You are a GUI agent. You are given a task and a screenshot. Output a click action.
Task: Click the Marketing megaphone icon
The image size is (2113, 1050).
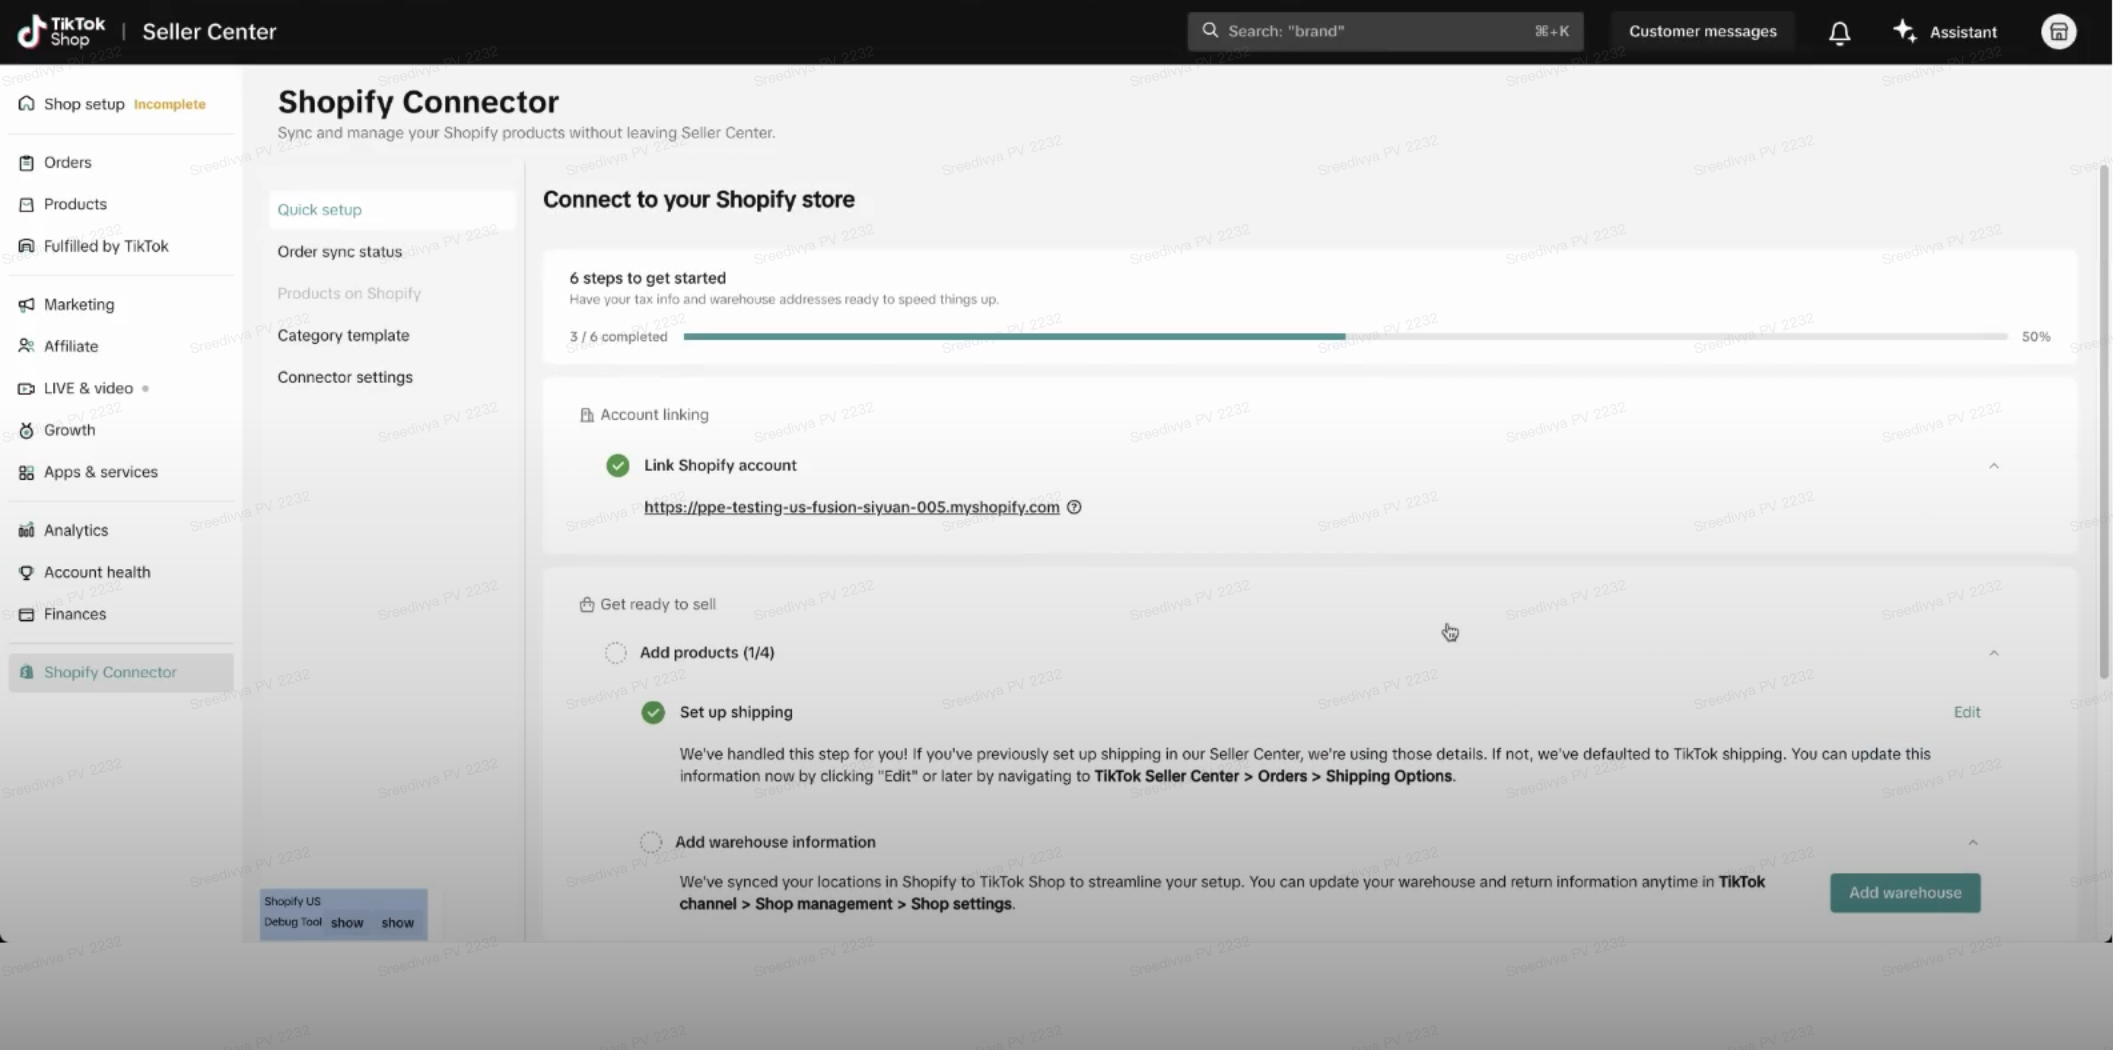[26, 305]
